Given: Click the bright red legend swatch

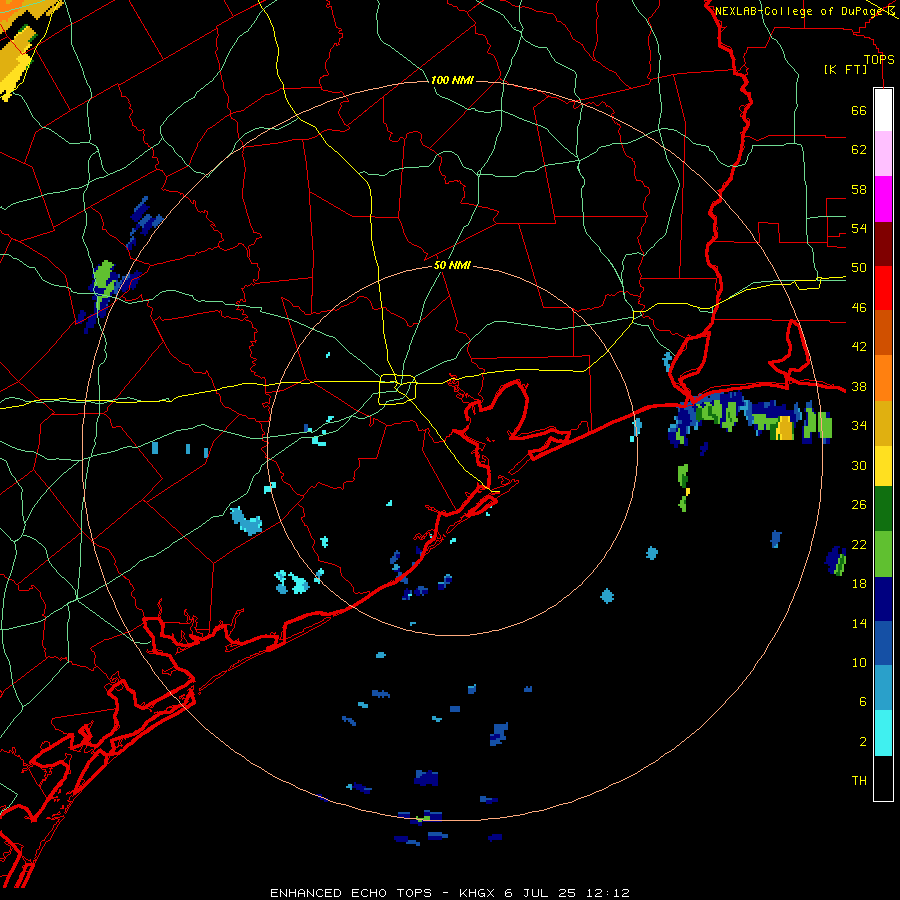Looking at the screenshot, I should 883,288.
